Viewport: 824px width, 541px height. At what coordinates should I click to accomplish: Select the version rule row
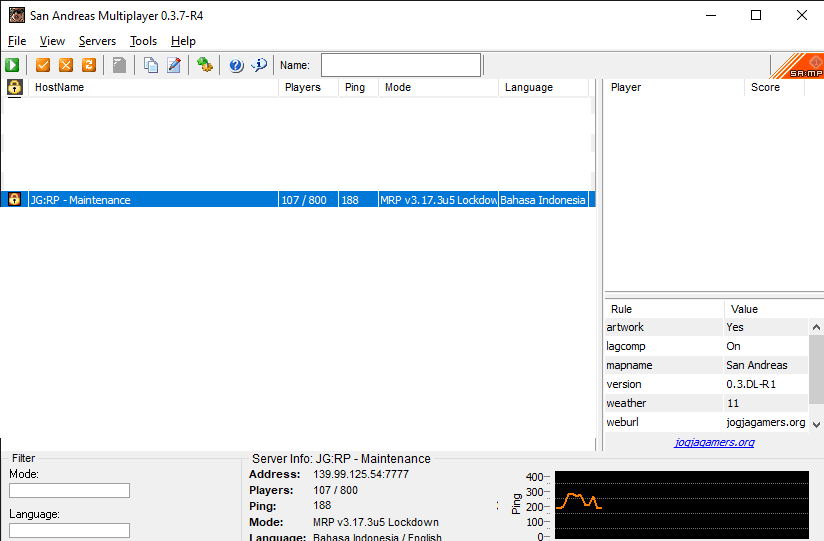pyautogui.click(x=706, y=384)
